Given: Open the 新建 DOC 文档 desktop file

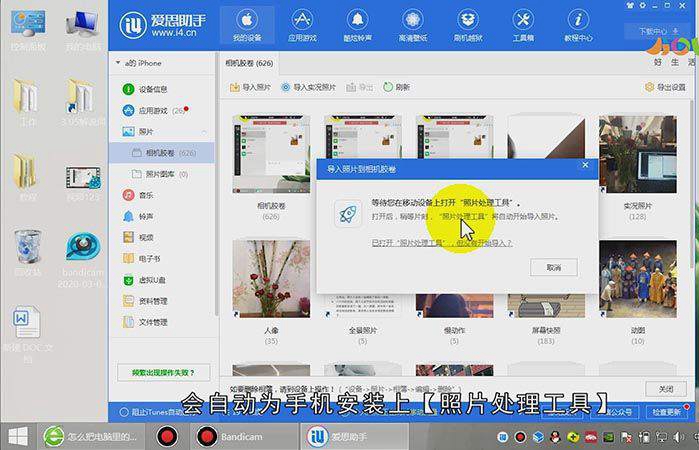Looking at the screenshot, I should pos(28,334).
